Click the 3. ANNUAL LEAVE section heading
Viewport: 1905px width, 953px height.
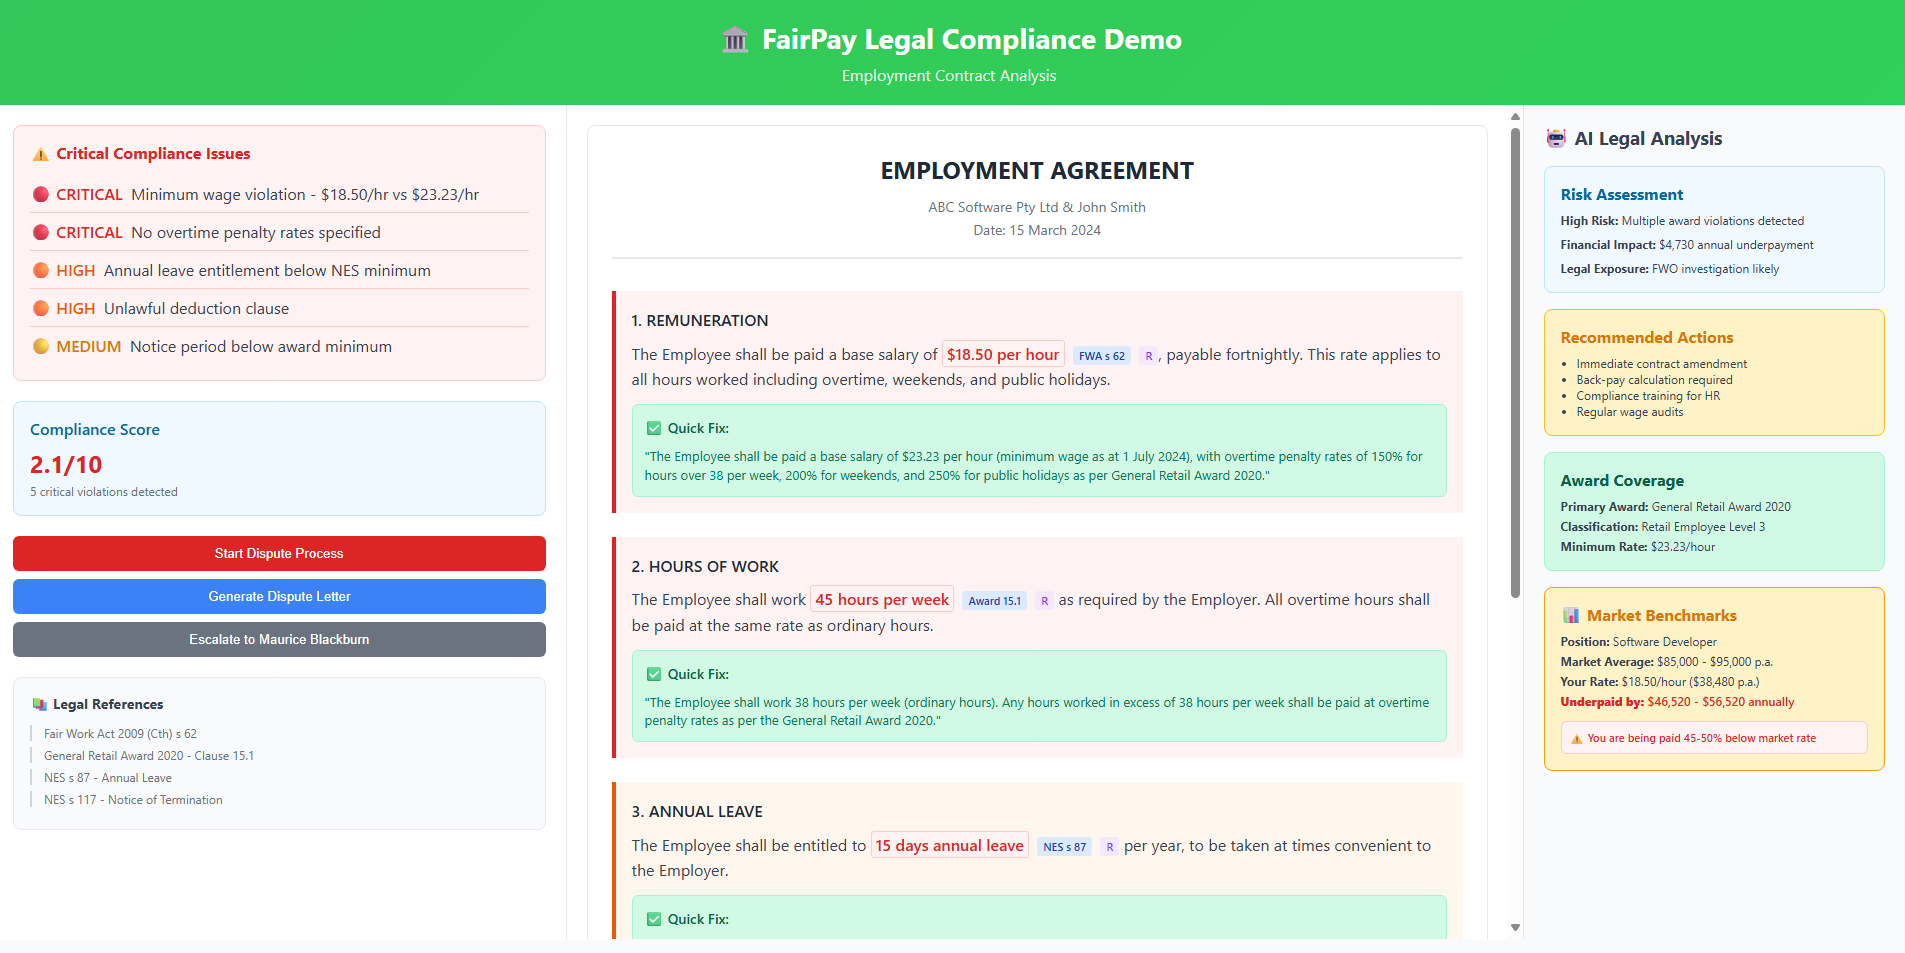[x=697, y=812]
